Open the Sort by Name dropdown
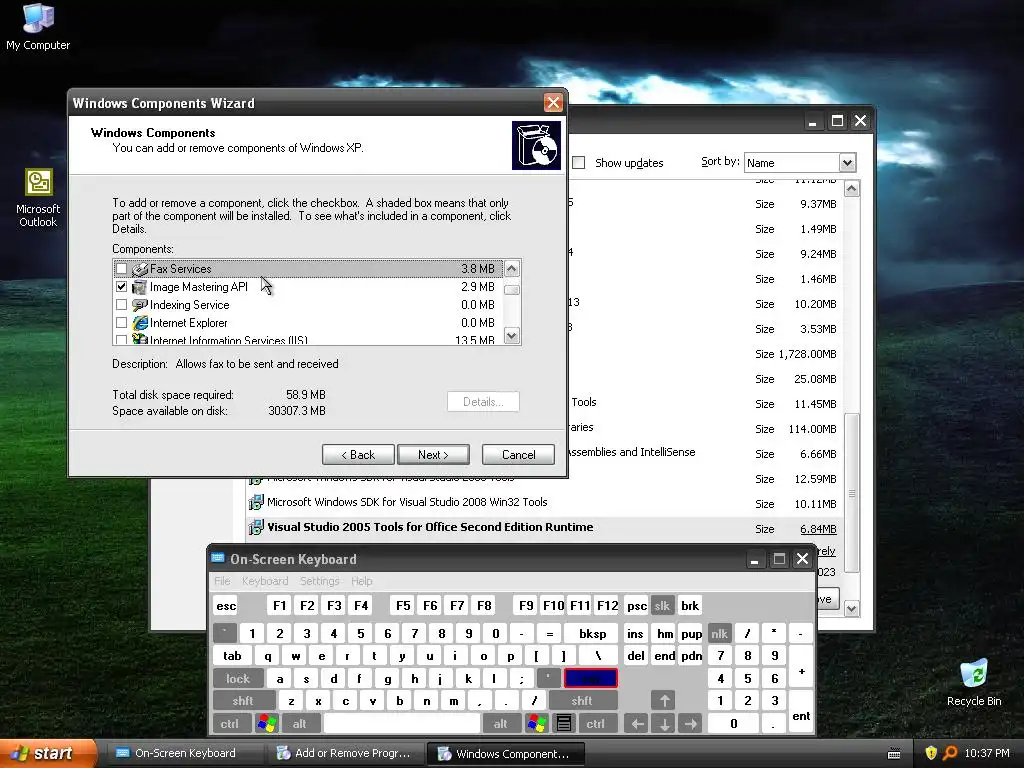Image resolution: width=1024 pixels, height=768 pixels. (x=847, y=163)
